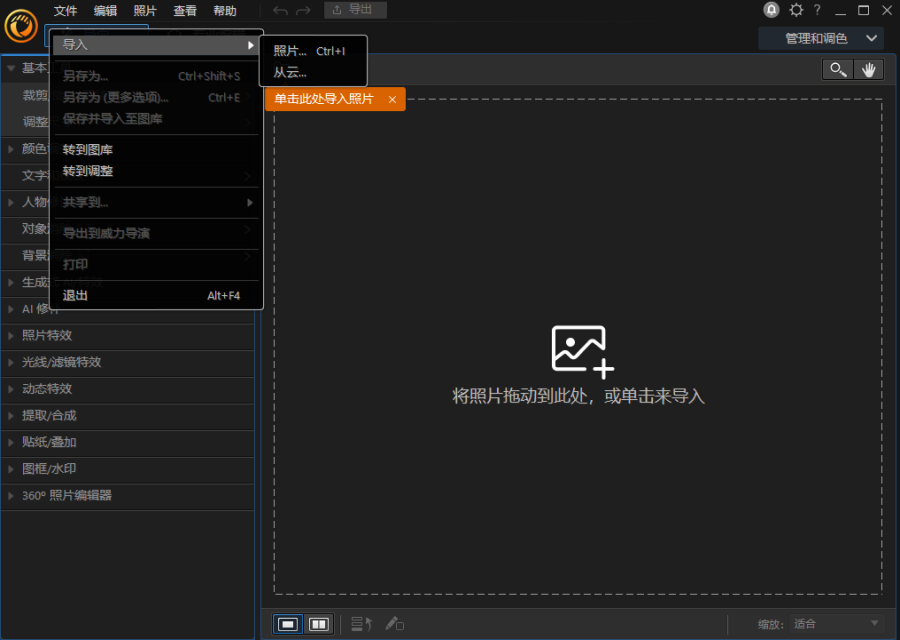Viewport: 900px width, 640px height.
Task: Open help question mark icon
Action: [x=817, y=10]
